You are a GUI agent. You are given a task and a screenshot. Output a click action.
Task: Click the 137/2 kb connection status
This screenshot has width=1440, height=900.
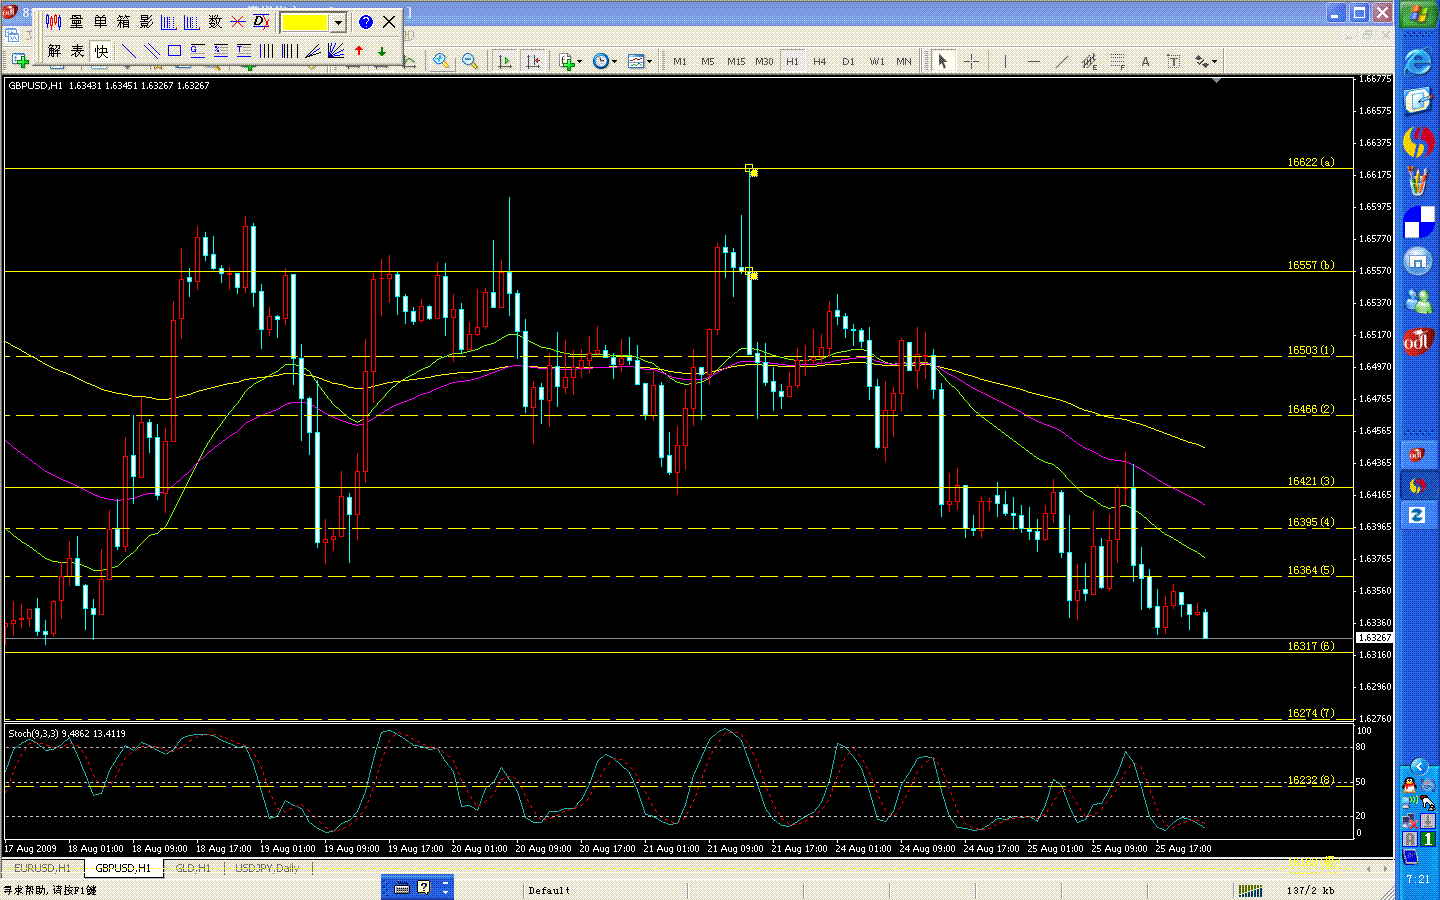coord(1311,890)
